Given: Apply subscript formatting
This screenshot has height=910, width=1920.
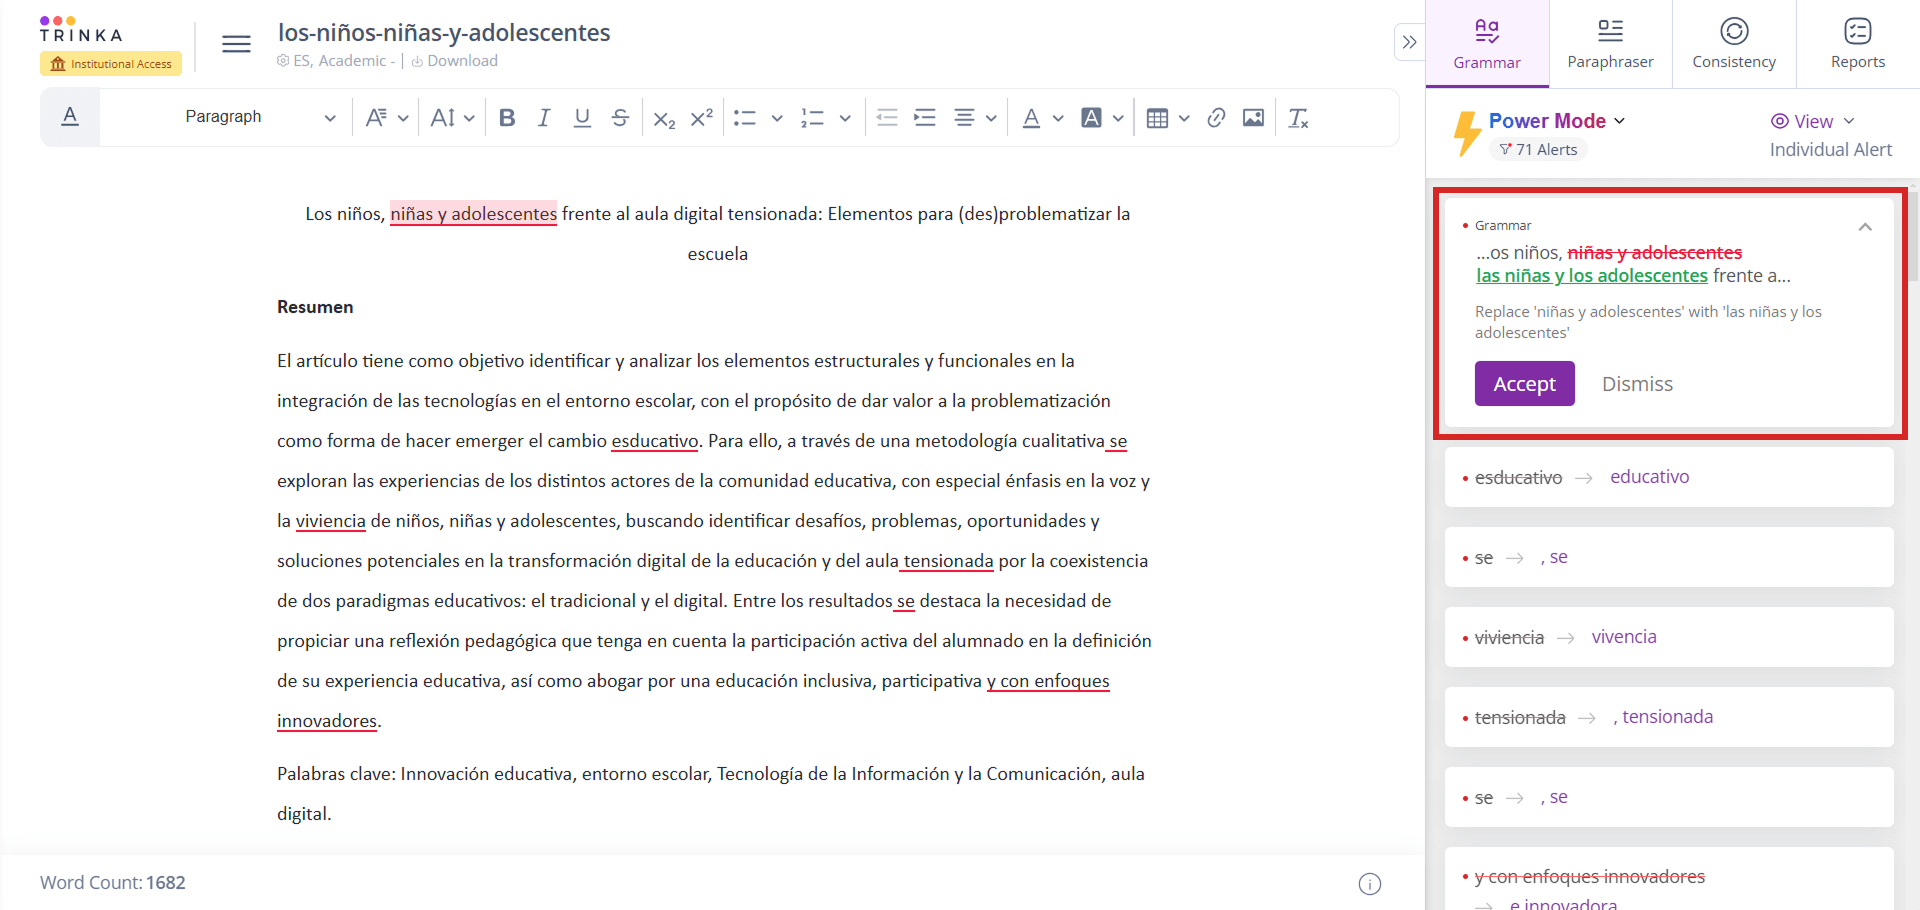Looking at the screenshot, I should click(x=664, y=118).
